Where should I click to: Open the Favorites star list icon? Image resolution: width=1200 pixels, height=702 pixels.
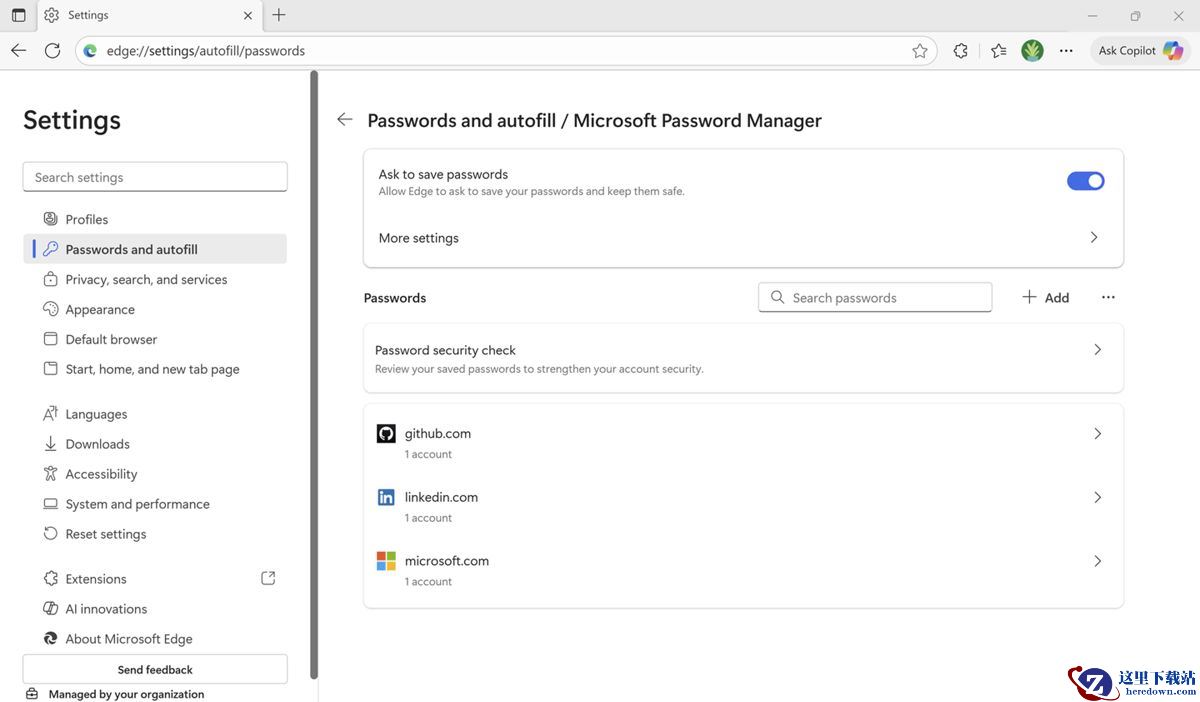[x=998, y=51]
